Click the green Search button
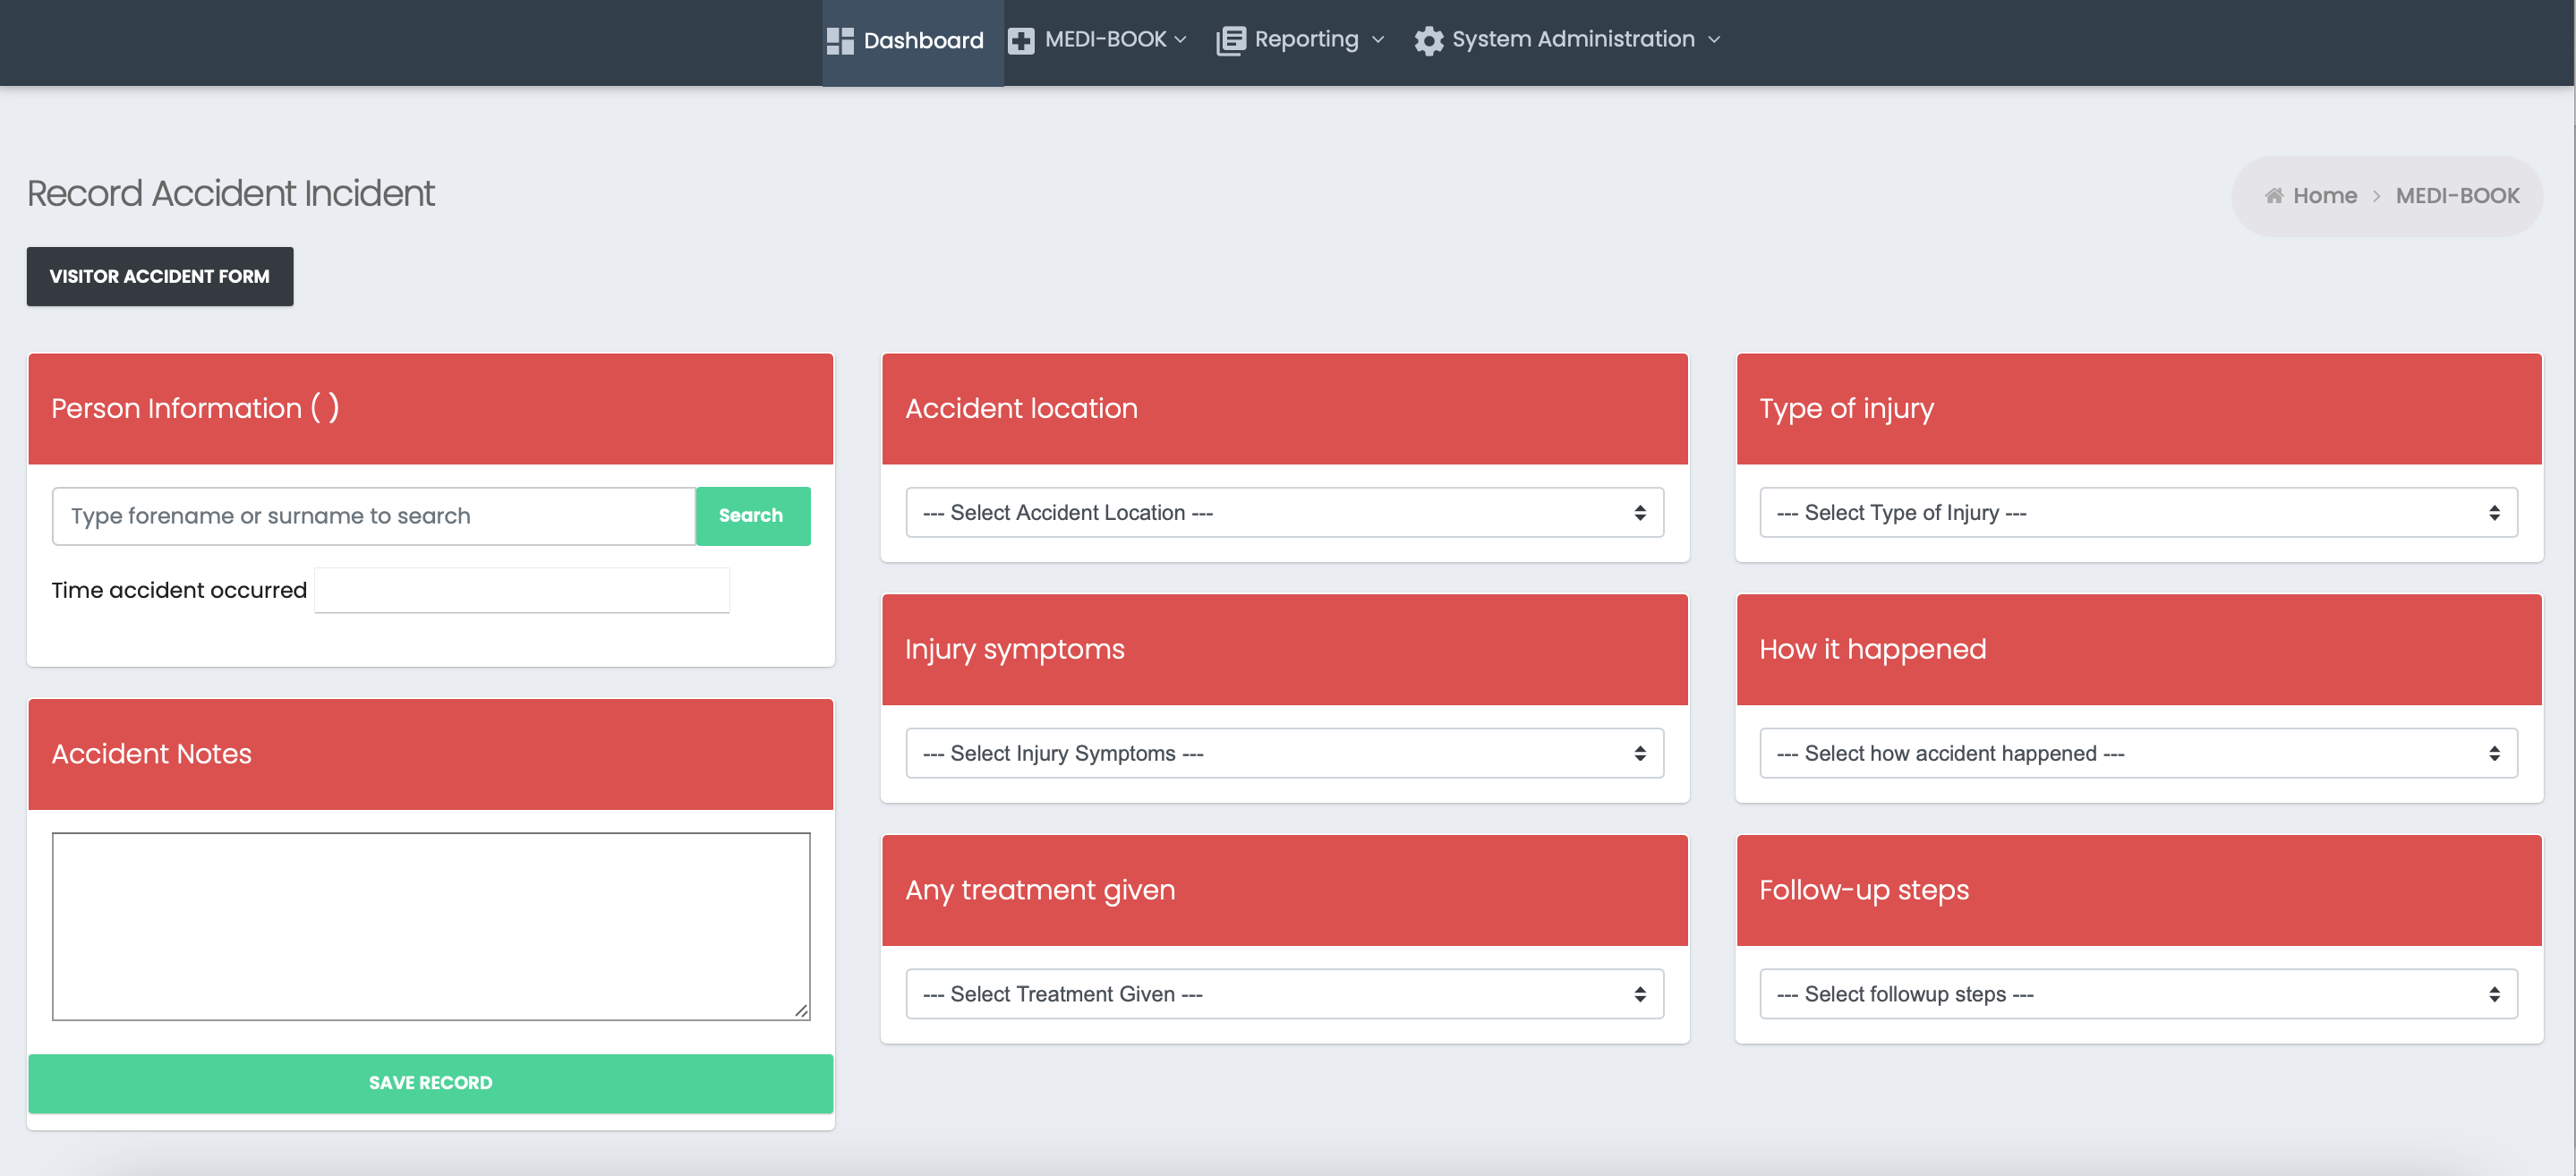Viewport: 2576px width, 1176px height. tap(752, 516)
